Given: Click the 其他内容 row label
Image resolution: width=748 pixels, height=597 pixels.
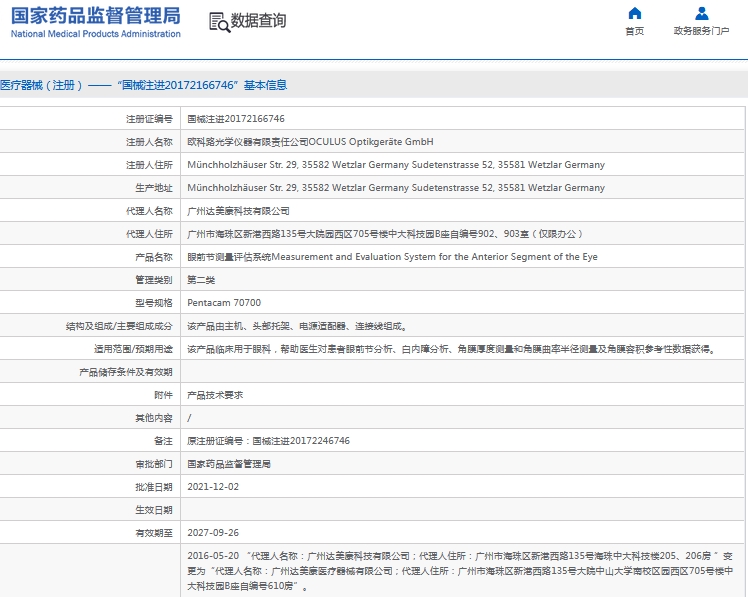Looking at the screenshot, I should pos(154,418).
